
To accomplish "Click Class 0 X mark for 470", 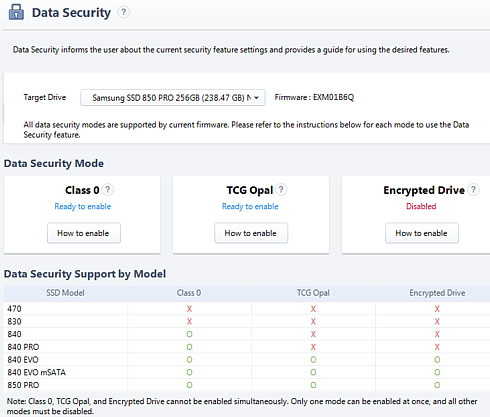I will click(189, 309).
